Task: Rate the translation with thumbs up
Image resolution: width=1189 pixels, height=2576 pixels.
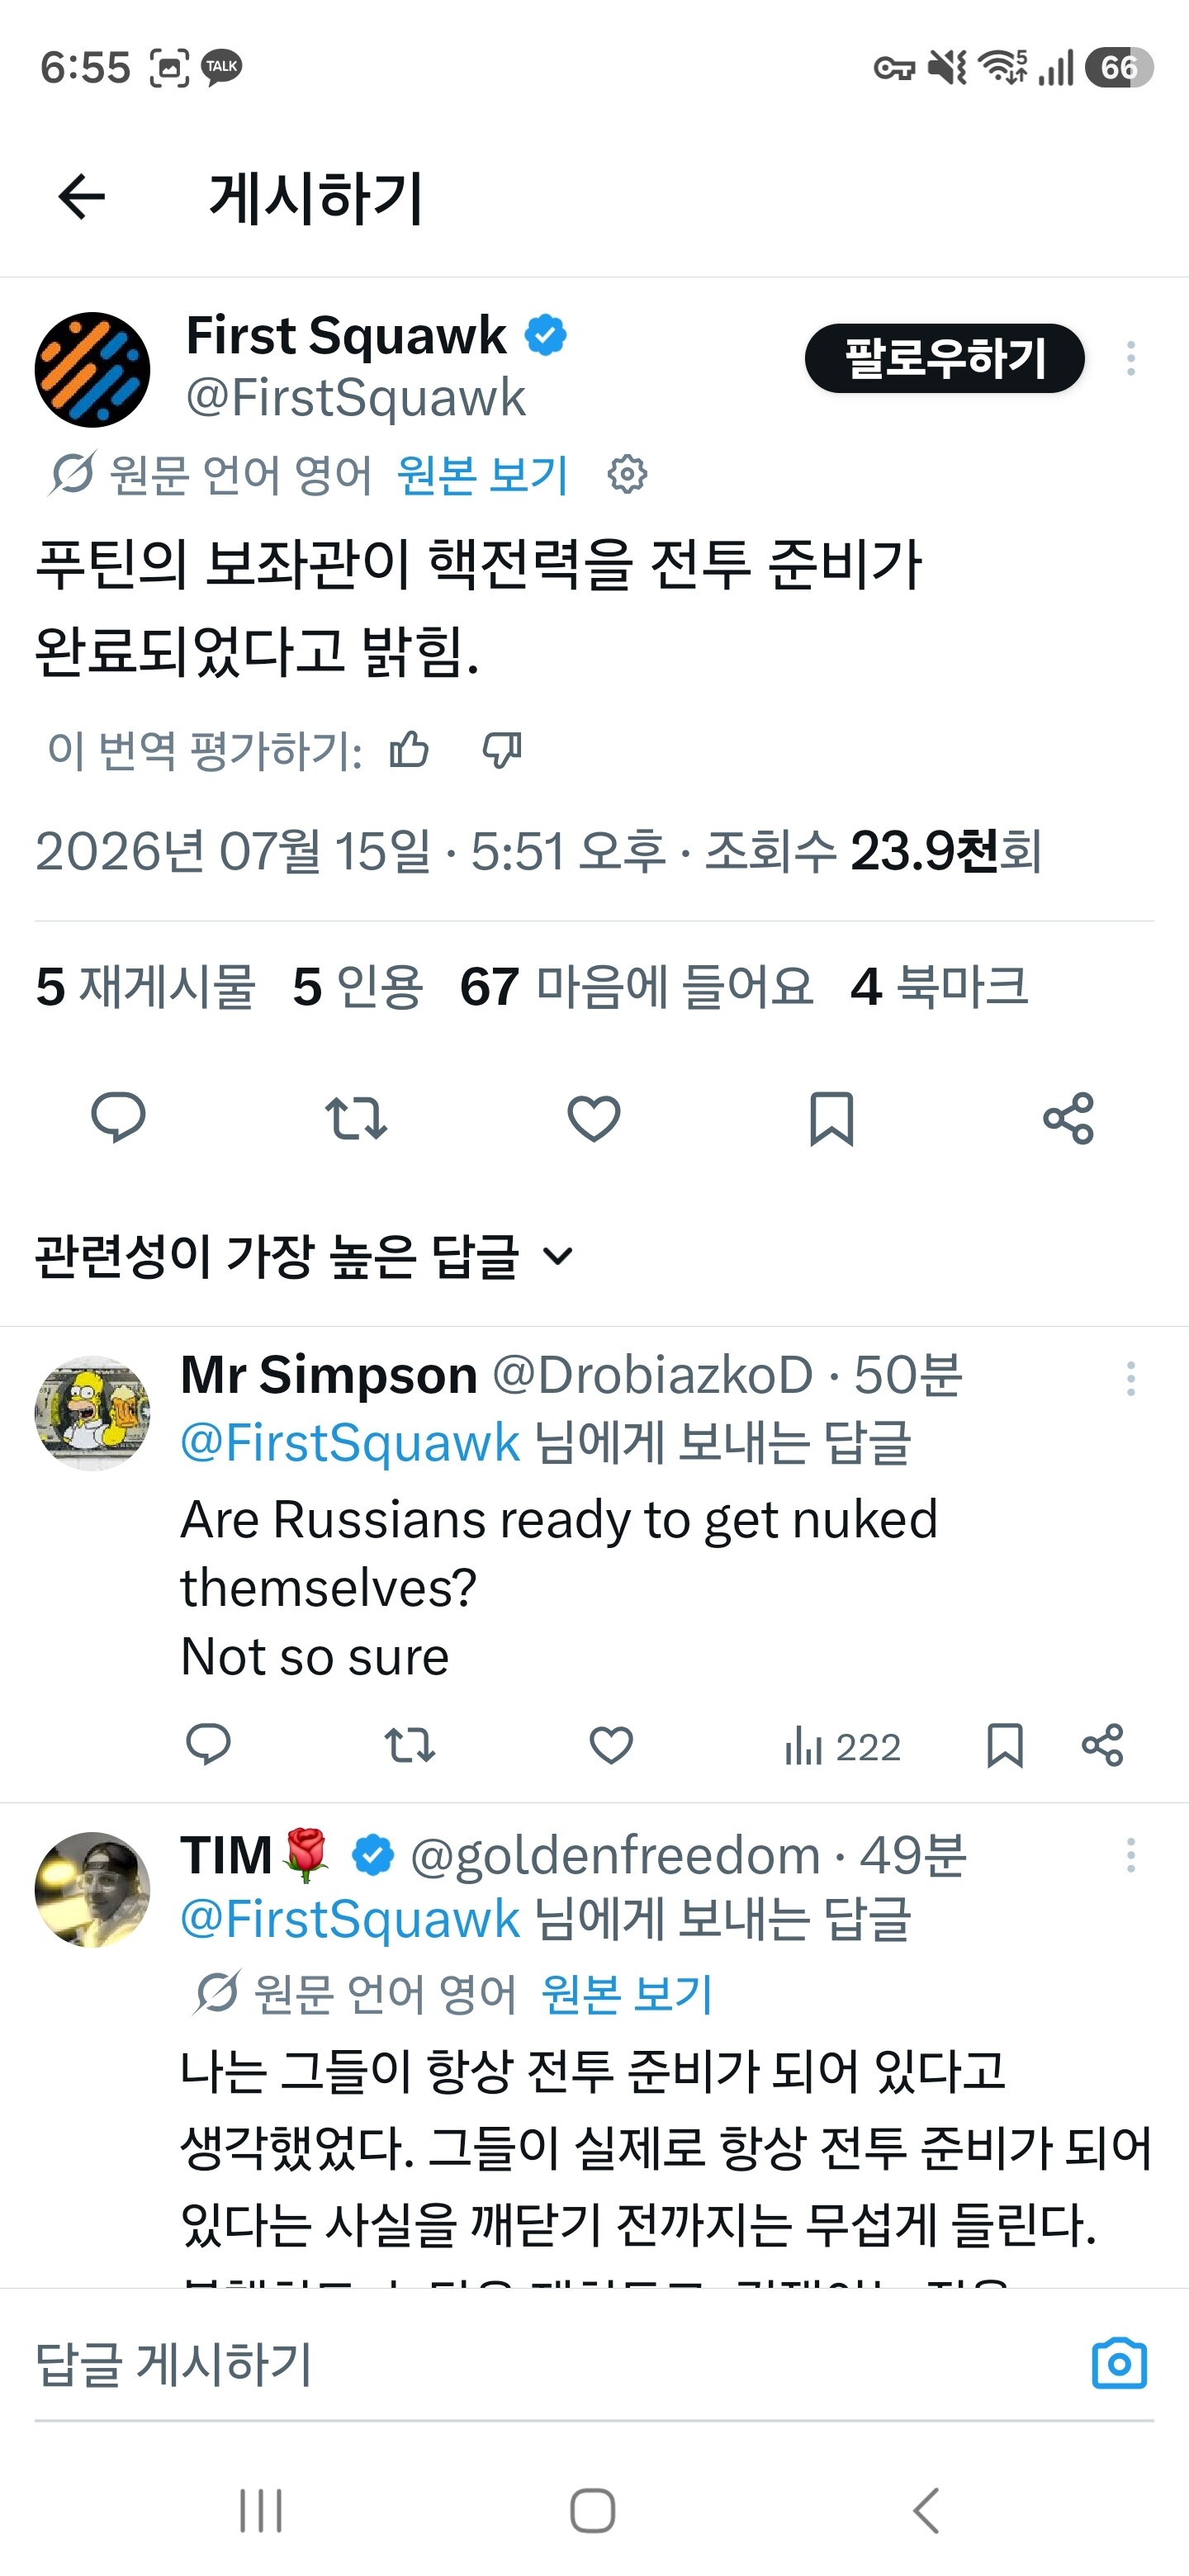Action: tap(409, 749)
